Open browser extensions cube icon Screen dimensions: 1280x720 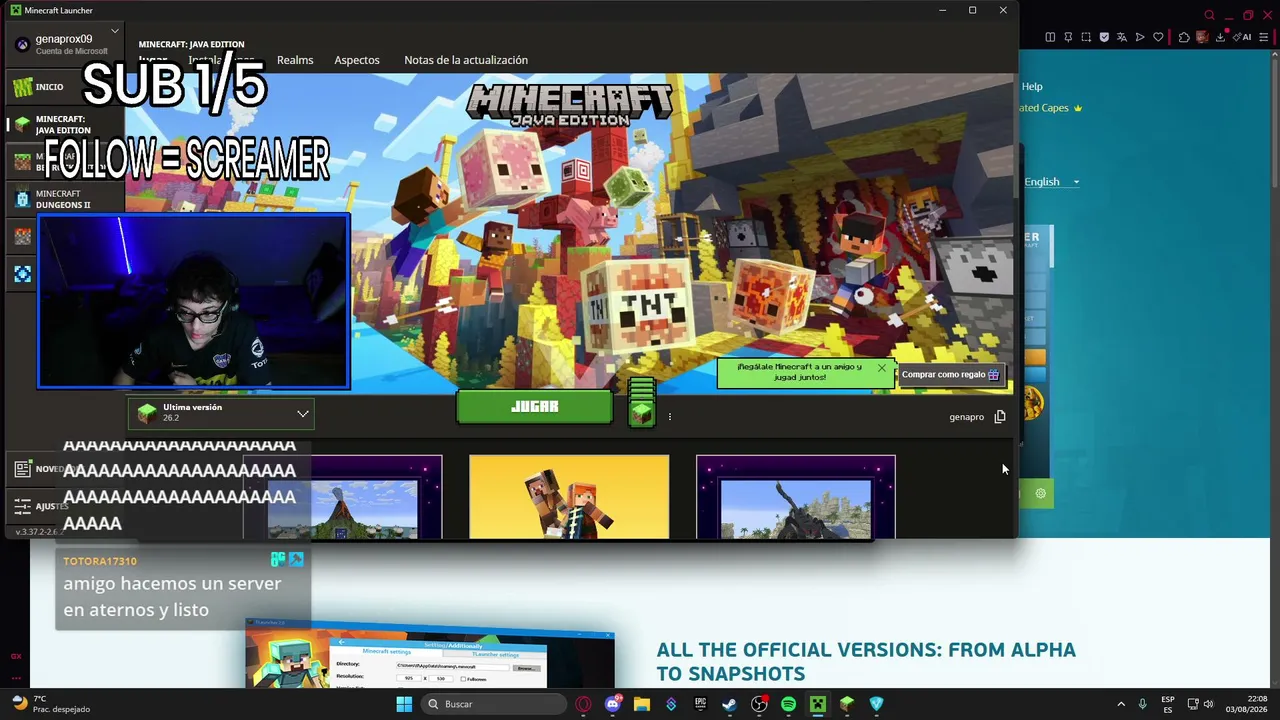(x=1184, y=37)
